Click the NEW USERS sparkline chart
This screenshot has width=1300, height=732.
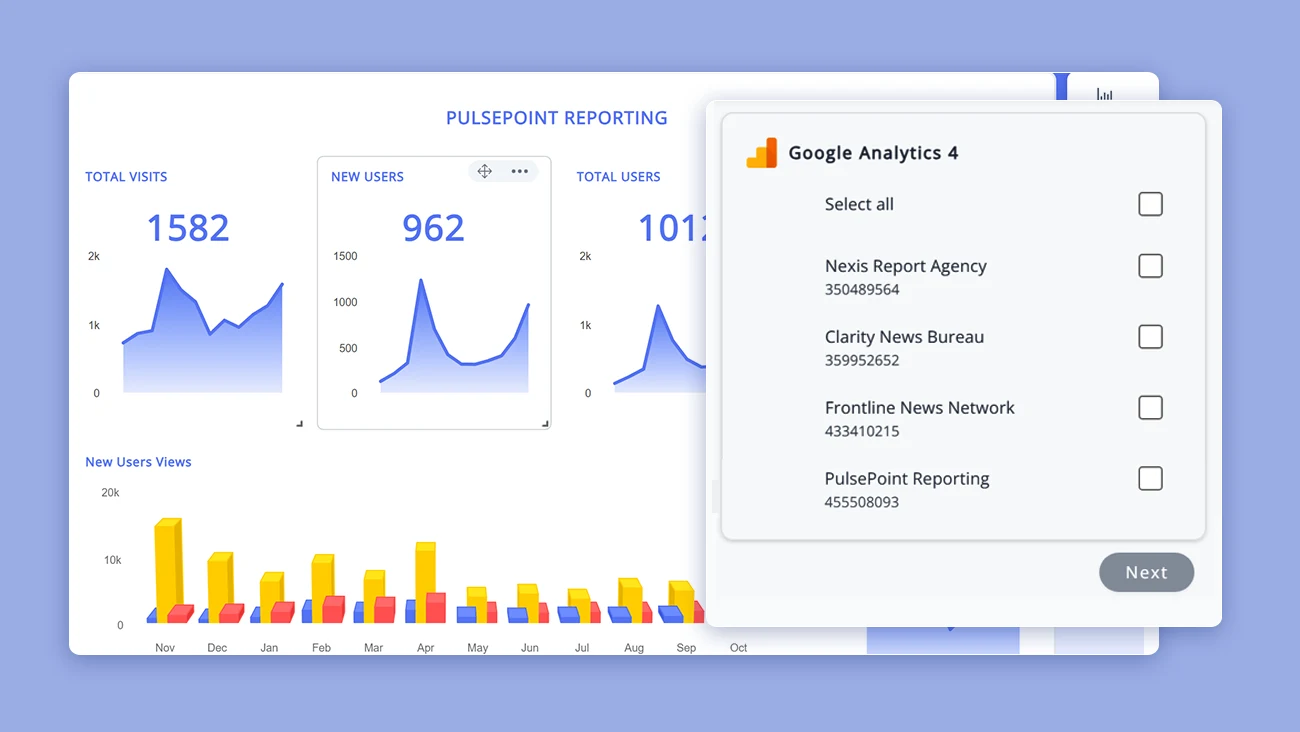455,340
